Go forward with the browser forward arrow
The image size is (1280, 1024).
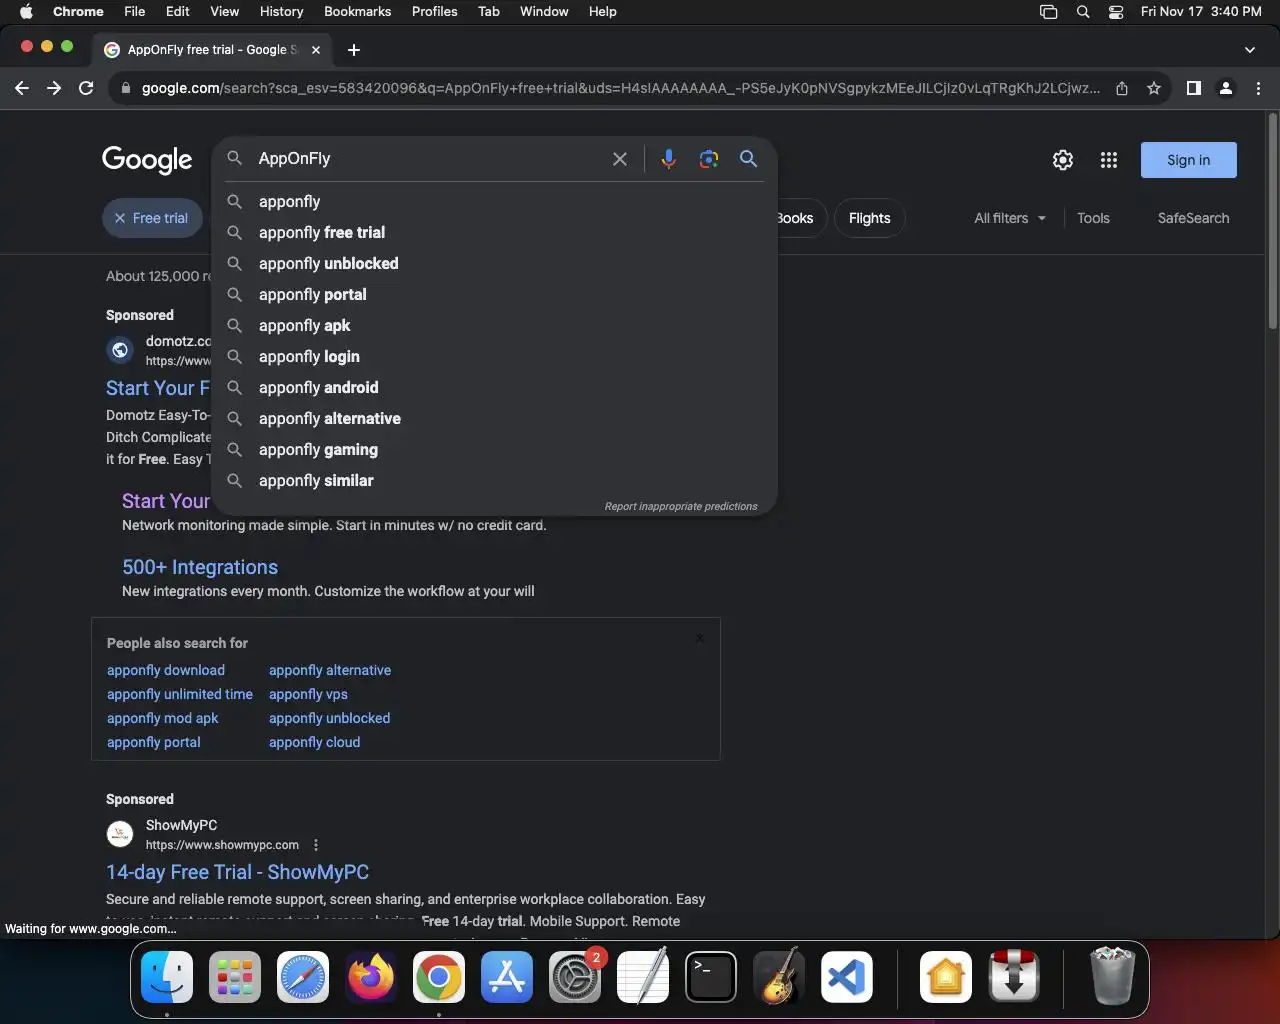click(54, 88)
